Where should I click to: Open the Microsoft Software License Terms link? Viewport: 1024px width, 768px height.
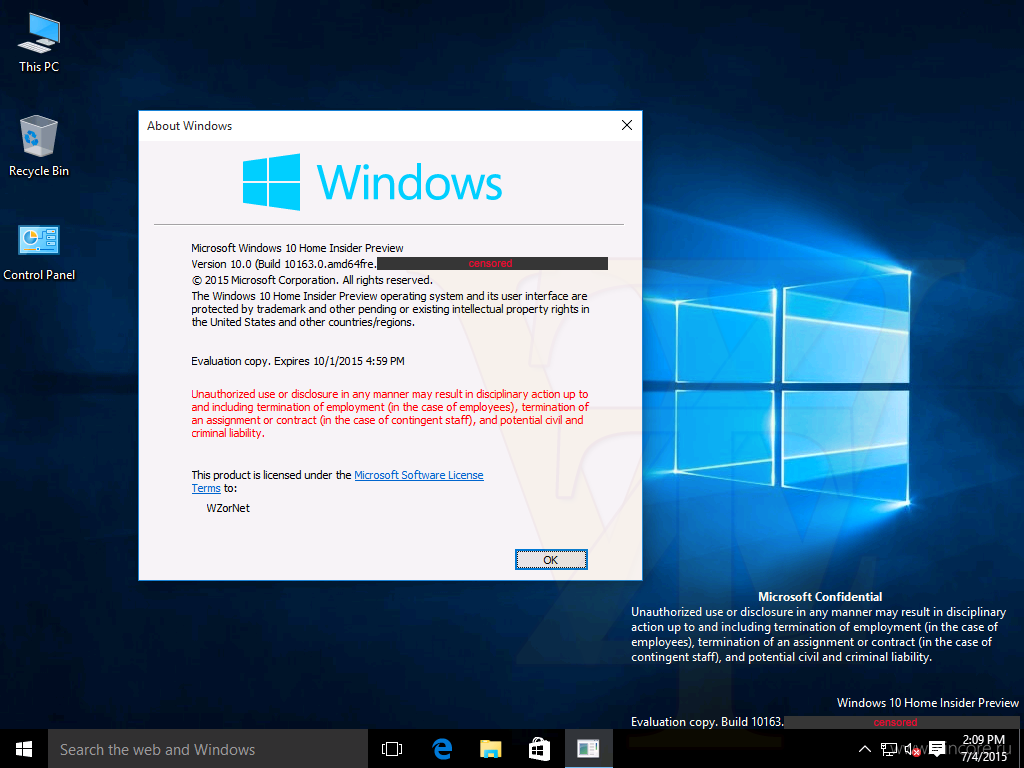pos(419,475)
